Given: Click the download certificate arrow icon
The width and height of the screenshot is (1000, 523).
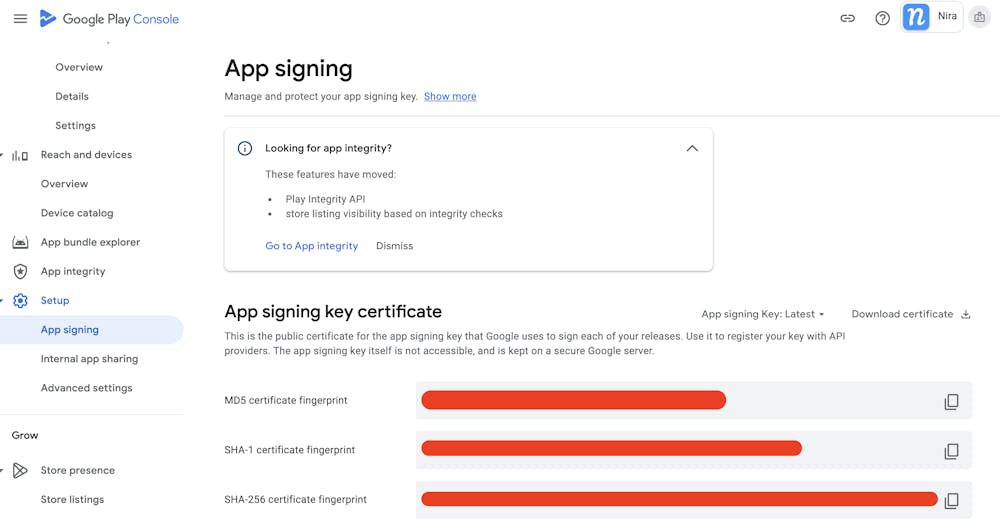Looking at the screenshot, I should point(966,314).
